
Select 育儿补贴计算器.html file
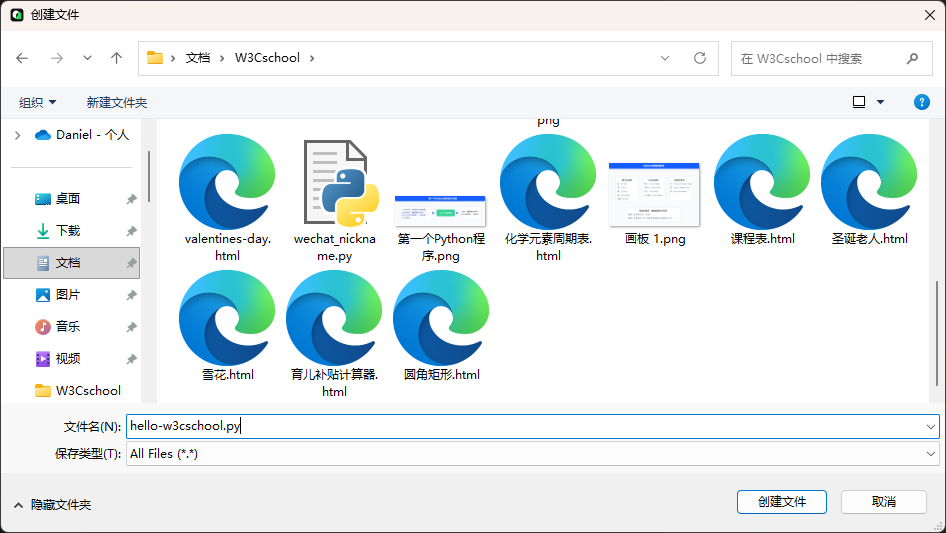[335, 334]
